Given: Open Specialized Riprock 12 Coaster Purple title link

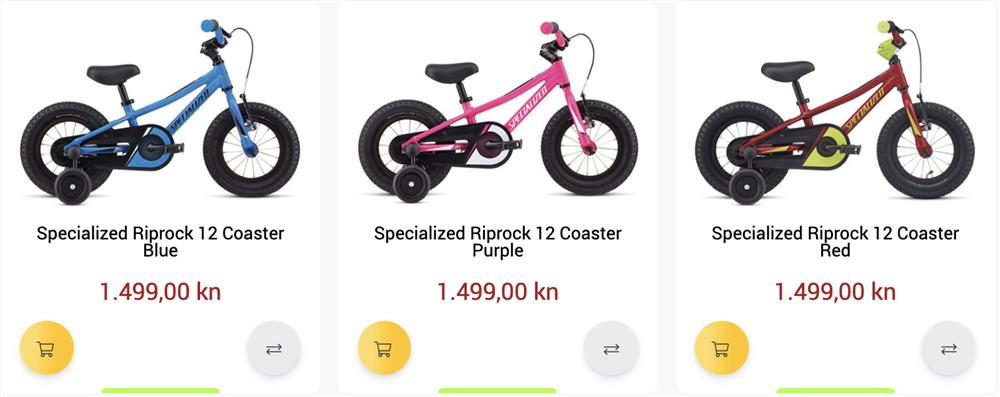Looking at the screenshot, I should point(498,241).
